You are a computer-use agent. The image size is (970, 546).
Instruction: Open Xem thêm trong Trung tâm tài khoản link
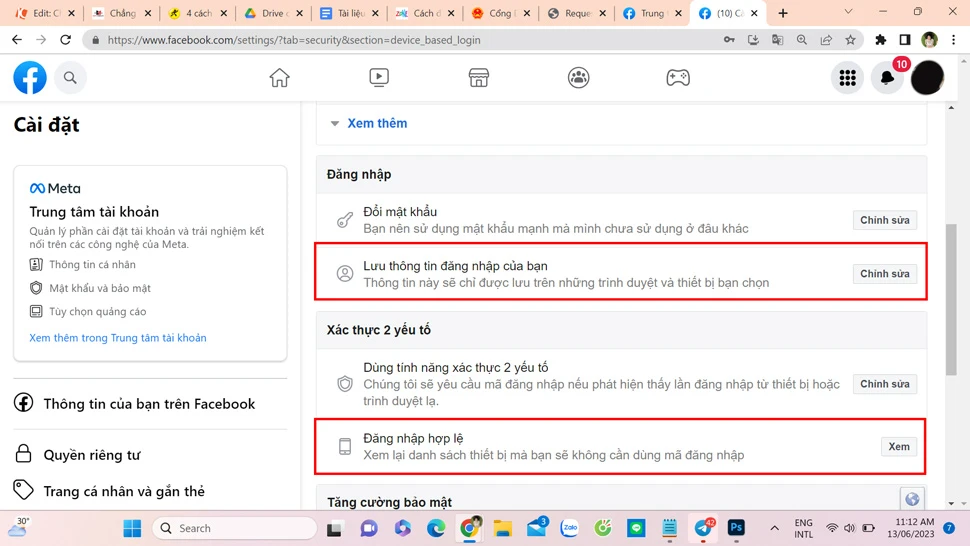click(x=118, y=338)
